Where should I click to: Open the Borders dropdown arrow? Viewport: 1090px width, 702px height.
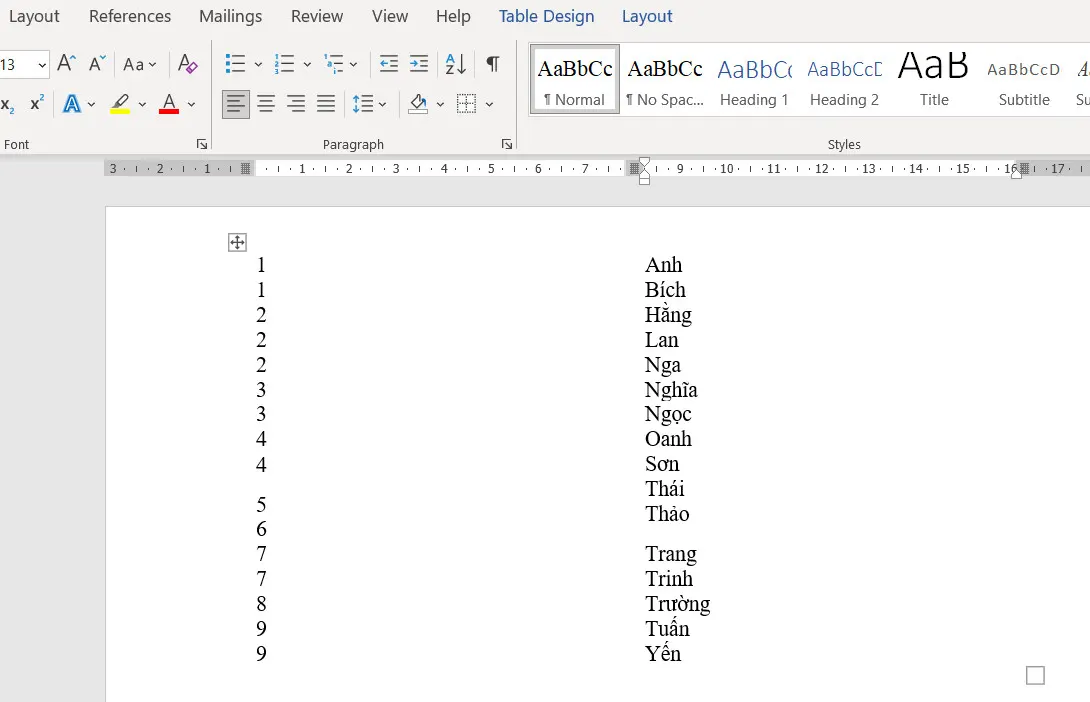click(x=489, y=104)
